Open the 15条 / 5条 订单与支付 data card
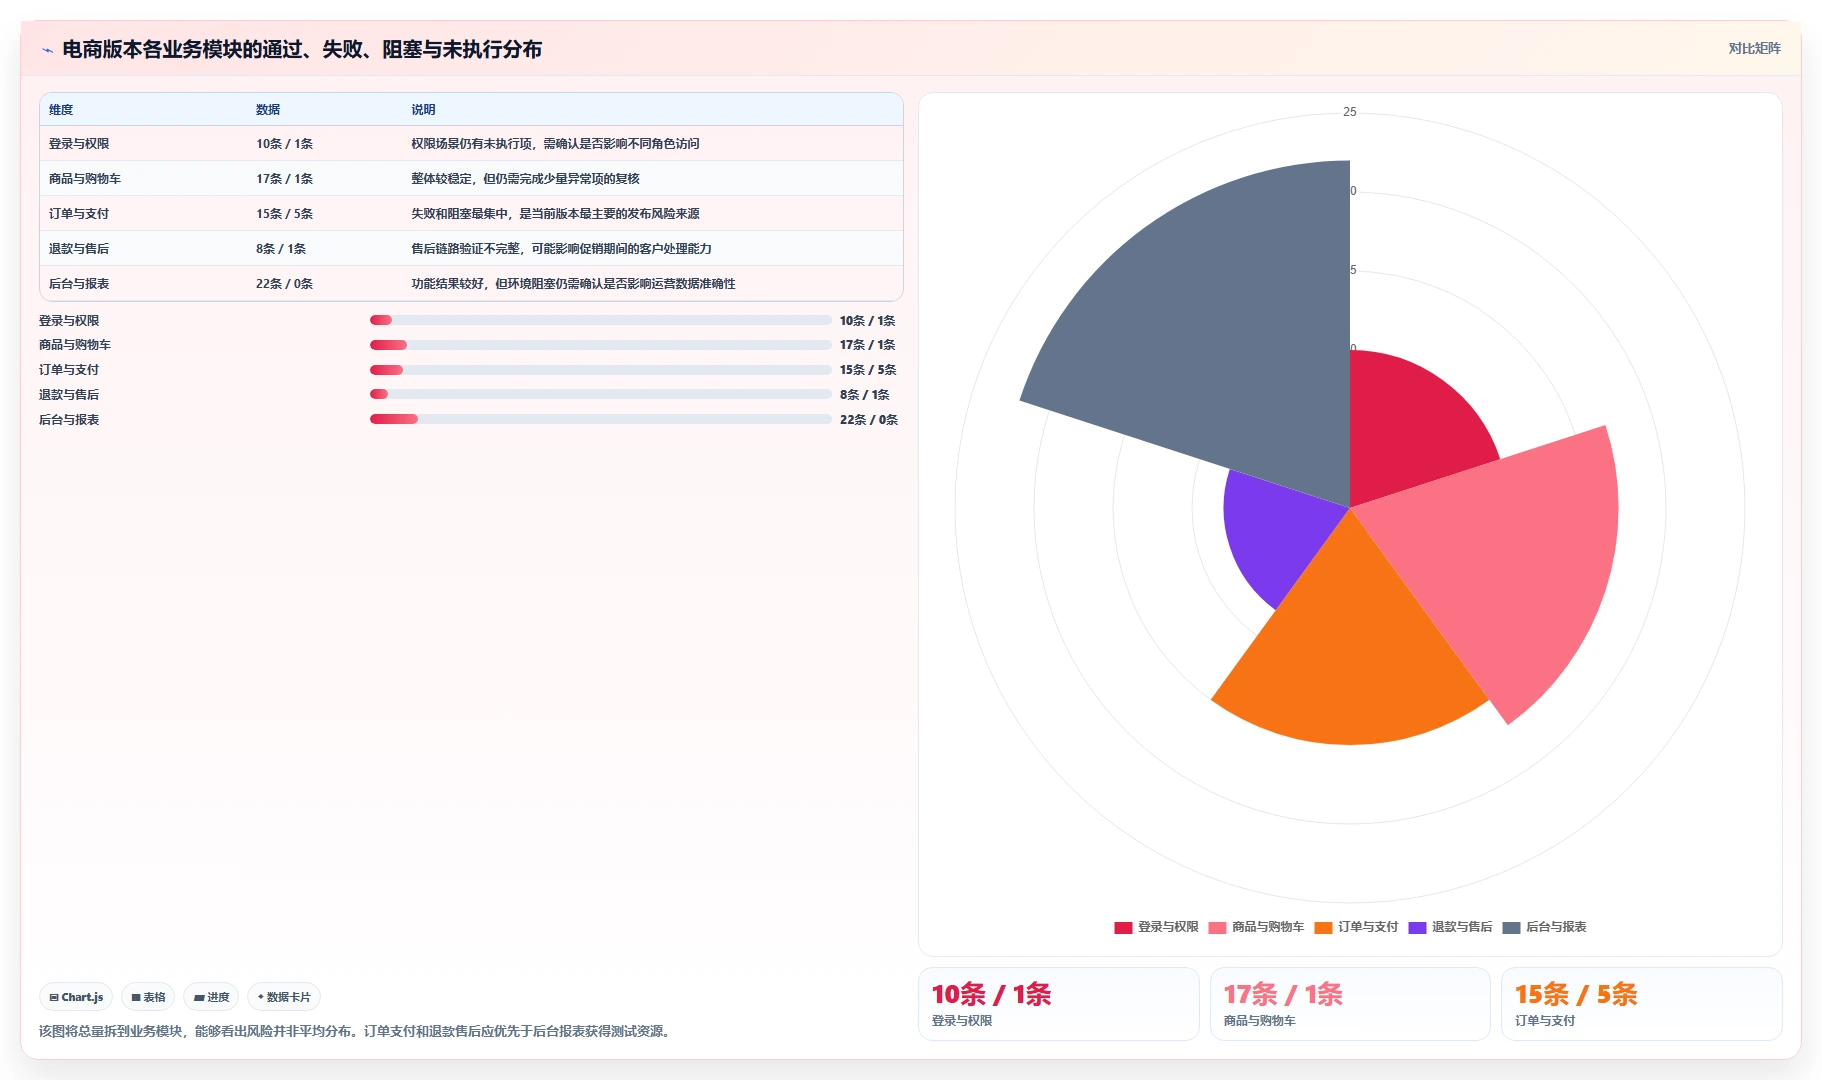 tap(1642, 1004)
